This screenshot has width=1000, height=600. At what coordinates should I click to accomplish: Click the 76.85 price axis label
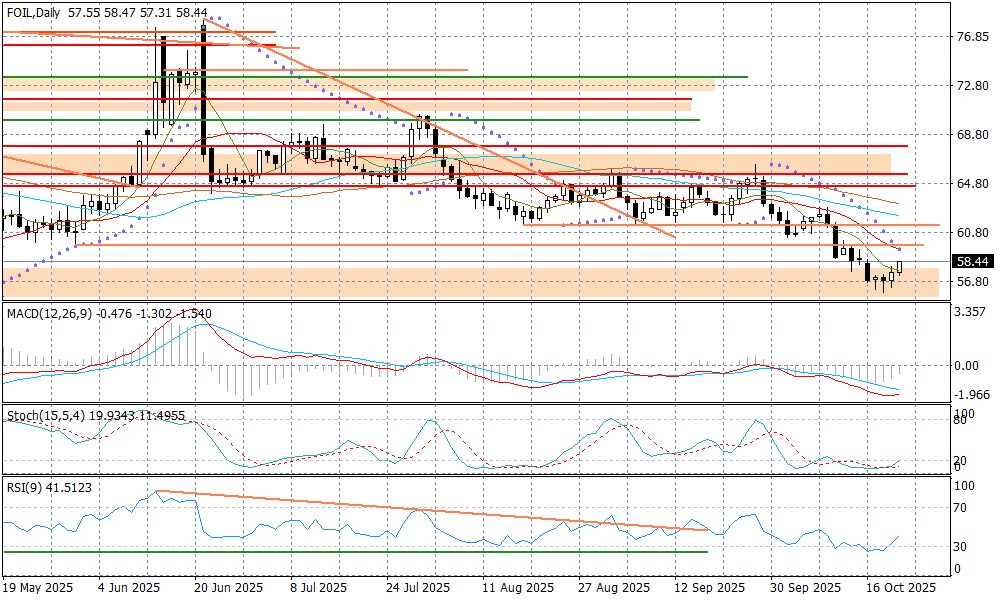click(972, 37)
